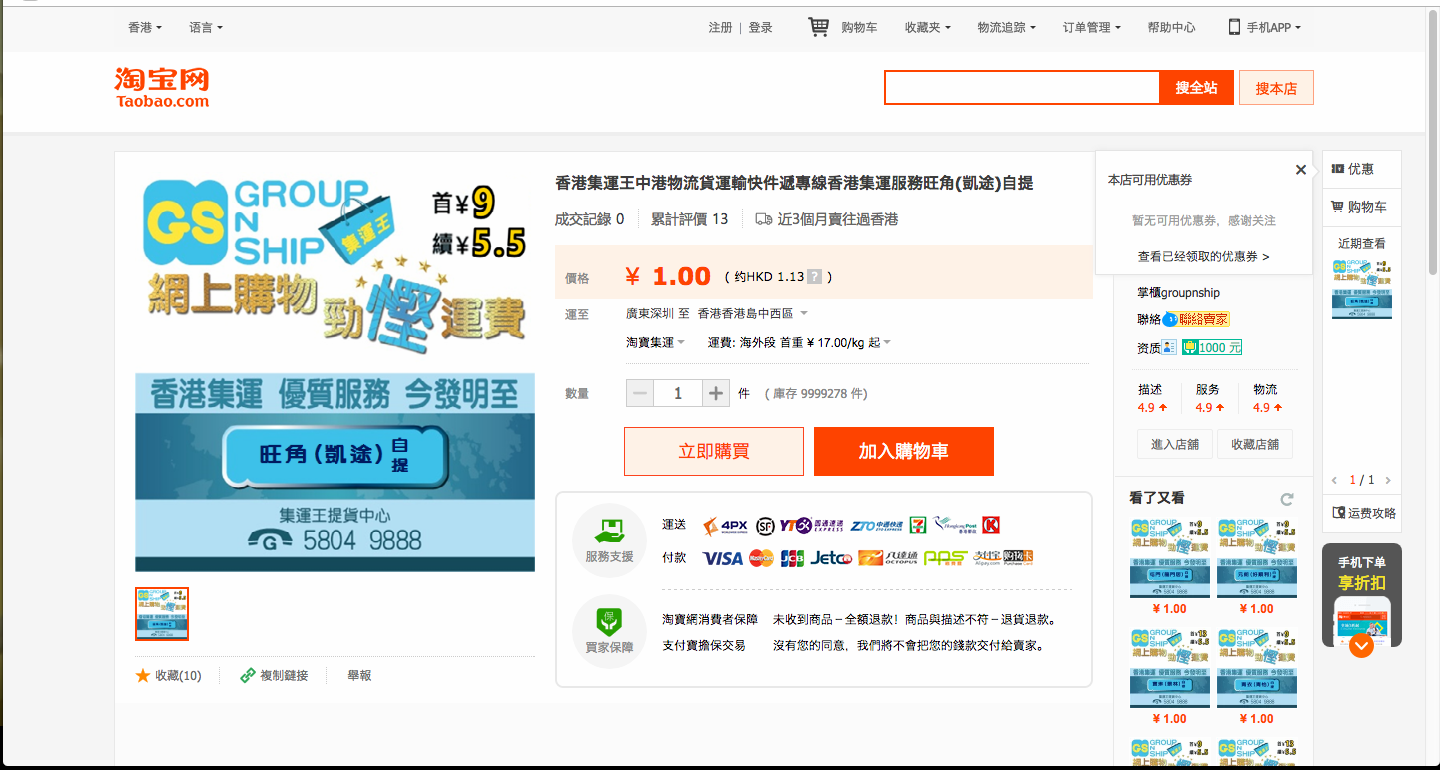Click the JCB payment logo
This screenshot has height=770, width=1440.
click(x=792, y=558)
